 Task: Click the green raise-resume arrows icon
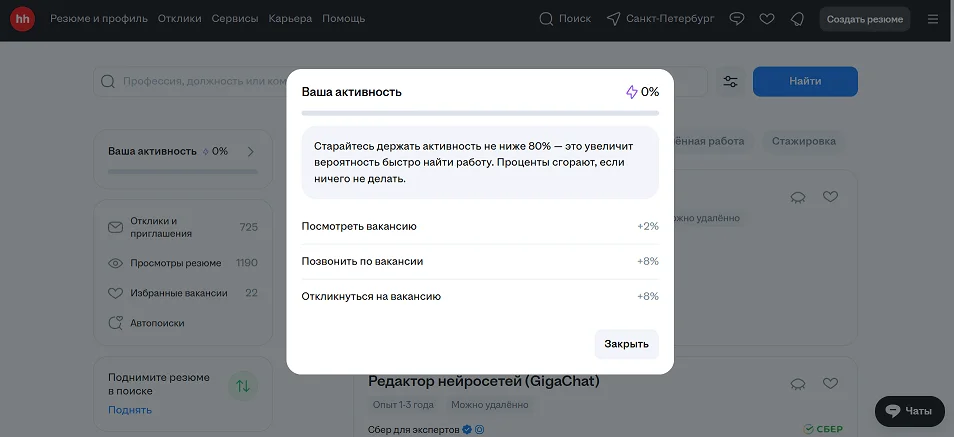(241, 385)
